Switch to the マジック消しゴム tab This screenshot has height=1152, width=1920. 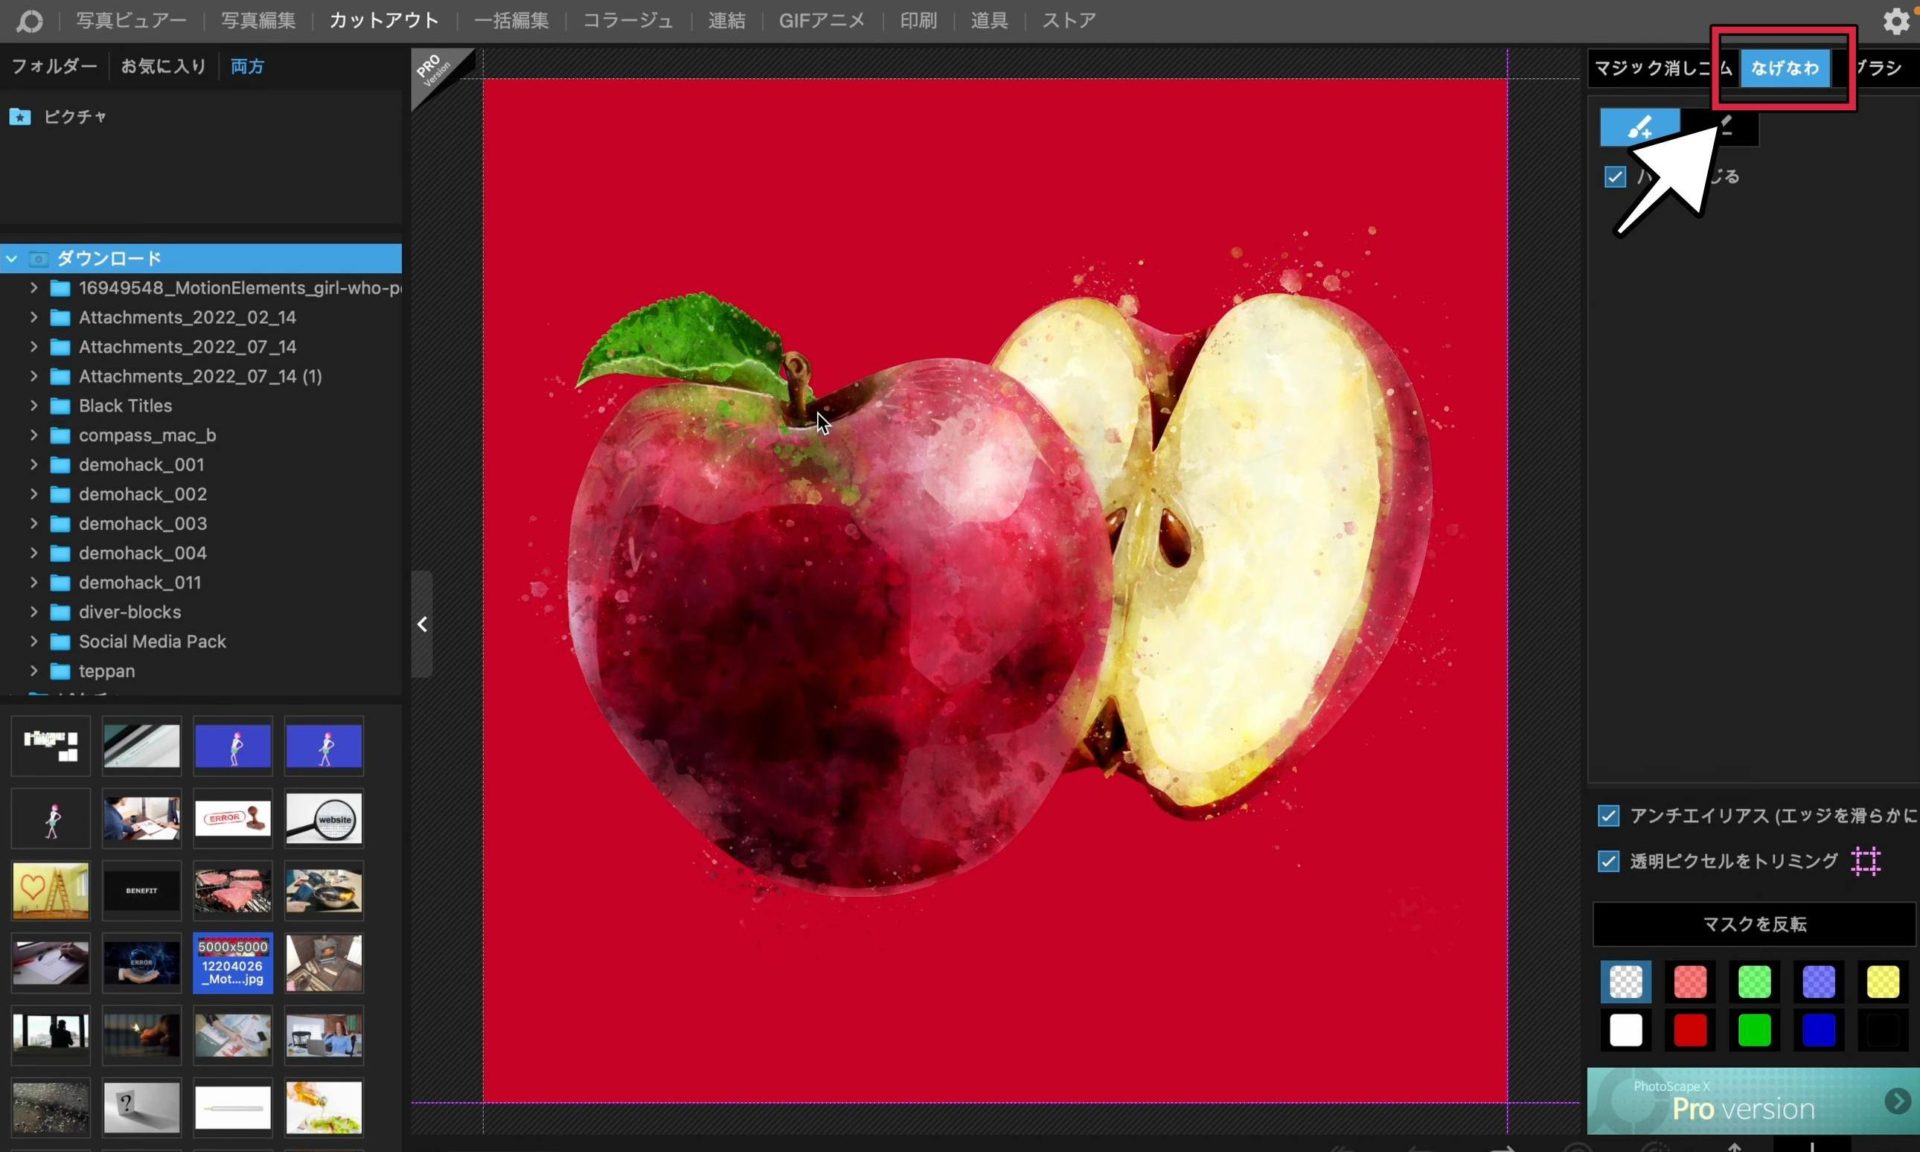[x=1655, y=68]
